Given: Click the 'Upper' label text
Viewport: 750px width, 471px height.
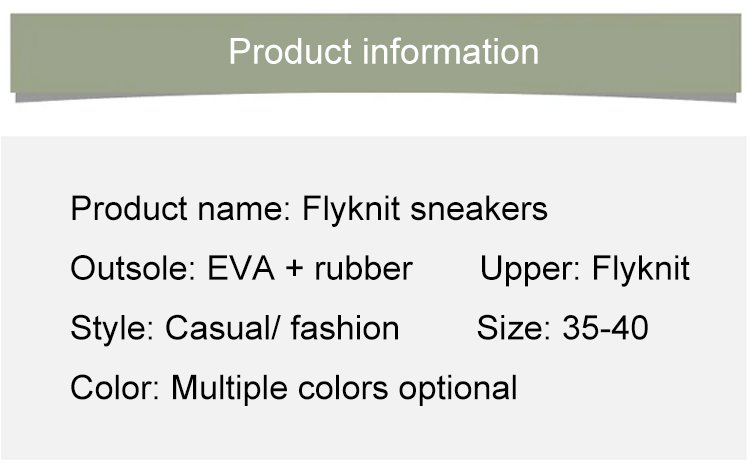Looking at the screenshot, I should coord(530,269).
